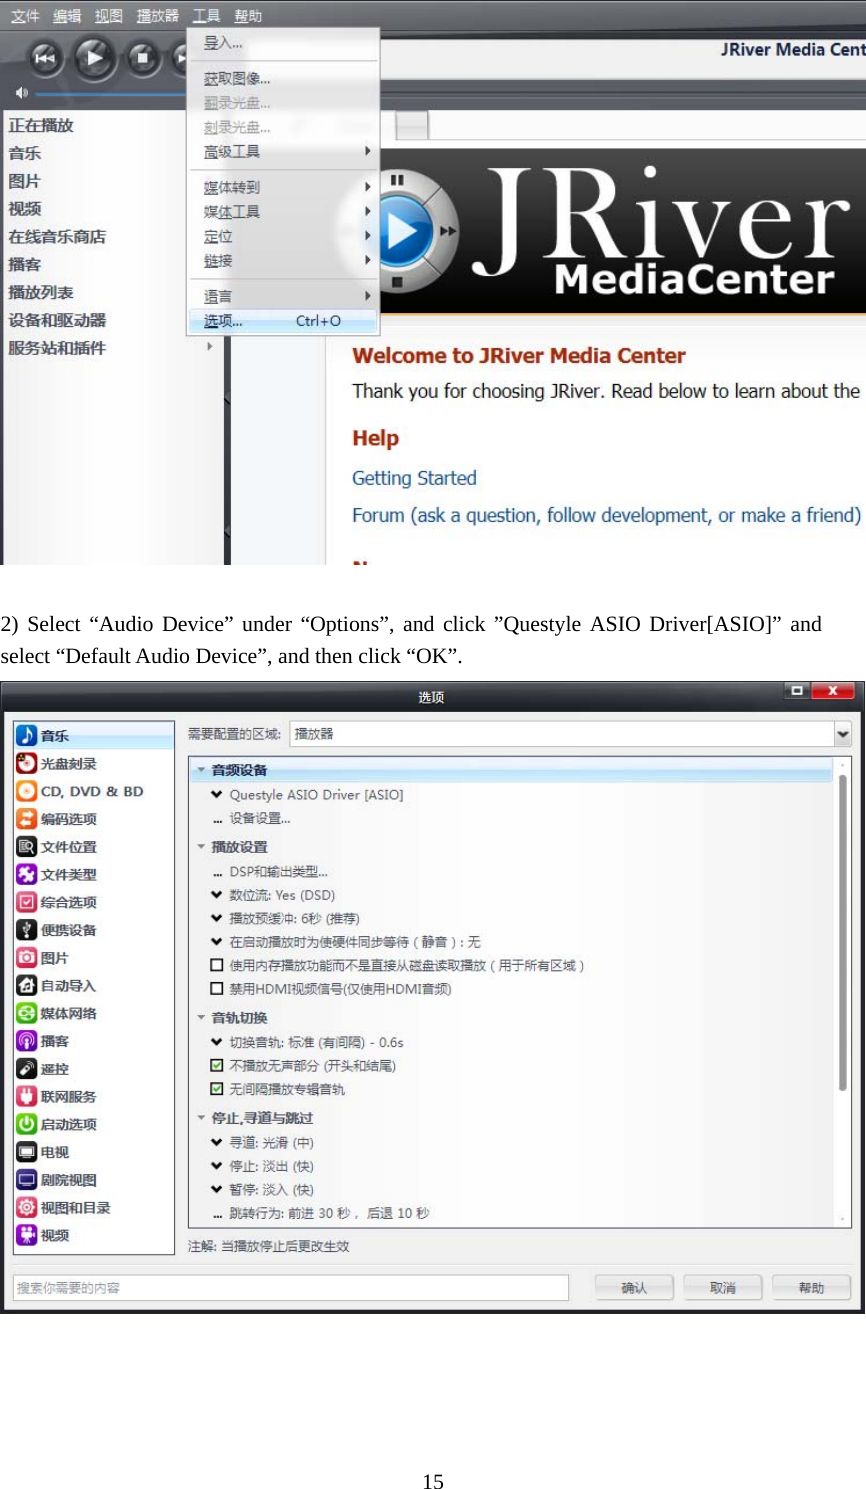Open the Forum link
The width and height of the screenshot is (866, 1489).
[606, 515]
